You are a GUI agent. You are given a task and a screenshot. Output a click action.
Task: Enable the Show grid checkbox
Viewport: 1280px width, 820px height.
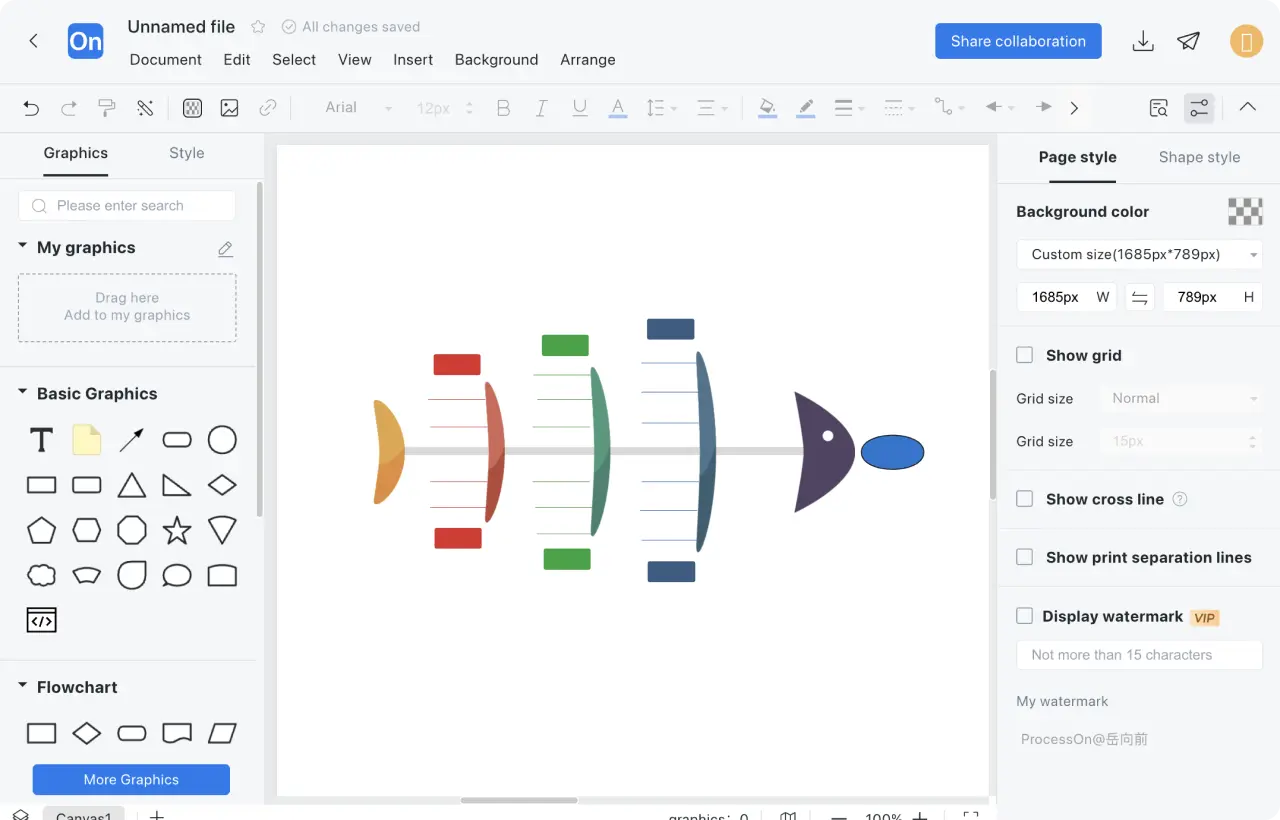pos(1025,355)
